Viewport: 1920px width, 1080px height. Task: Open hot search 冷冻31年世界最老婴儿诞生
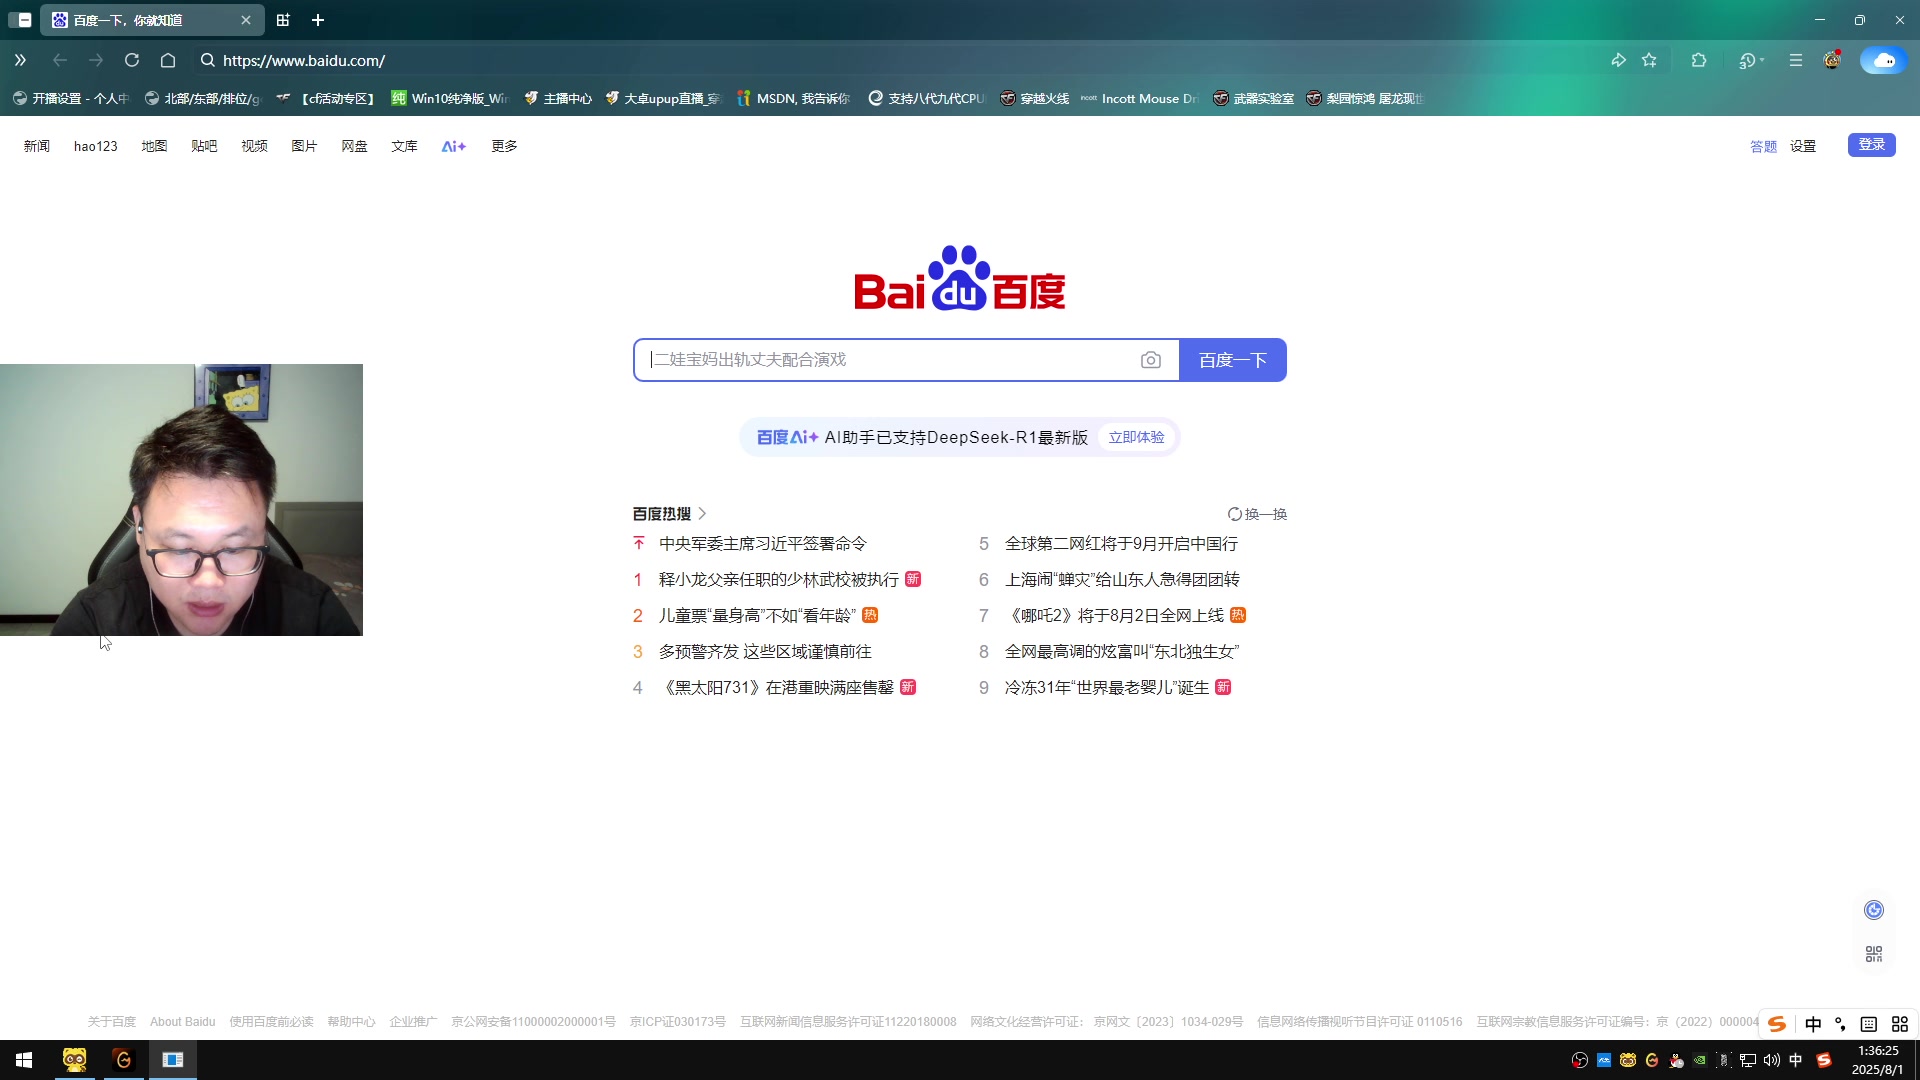pos(1107,688)
